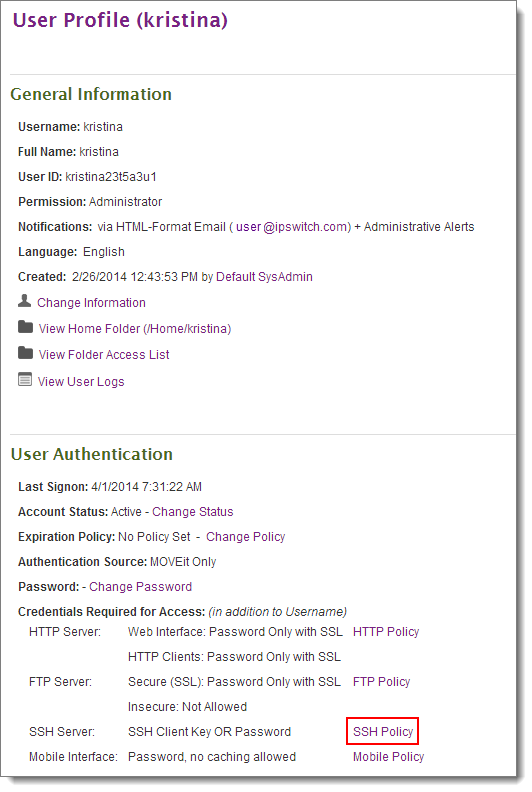Click the 'Insecure: Not Allowed' text
Screen dimensions: 532x792
click(x=187, y=707)
